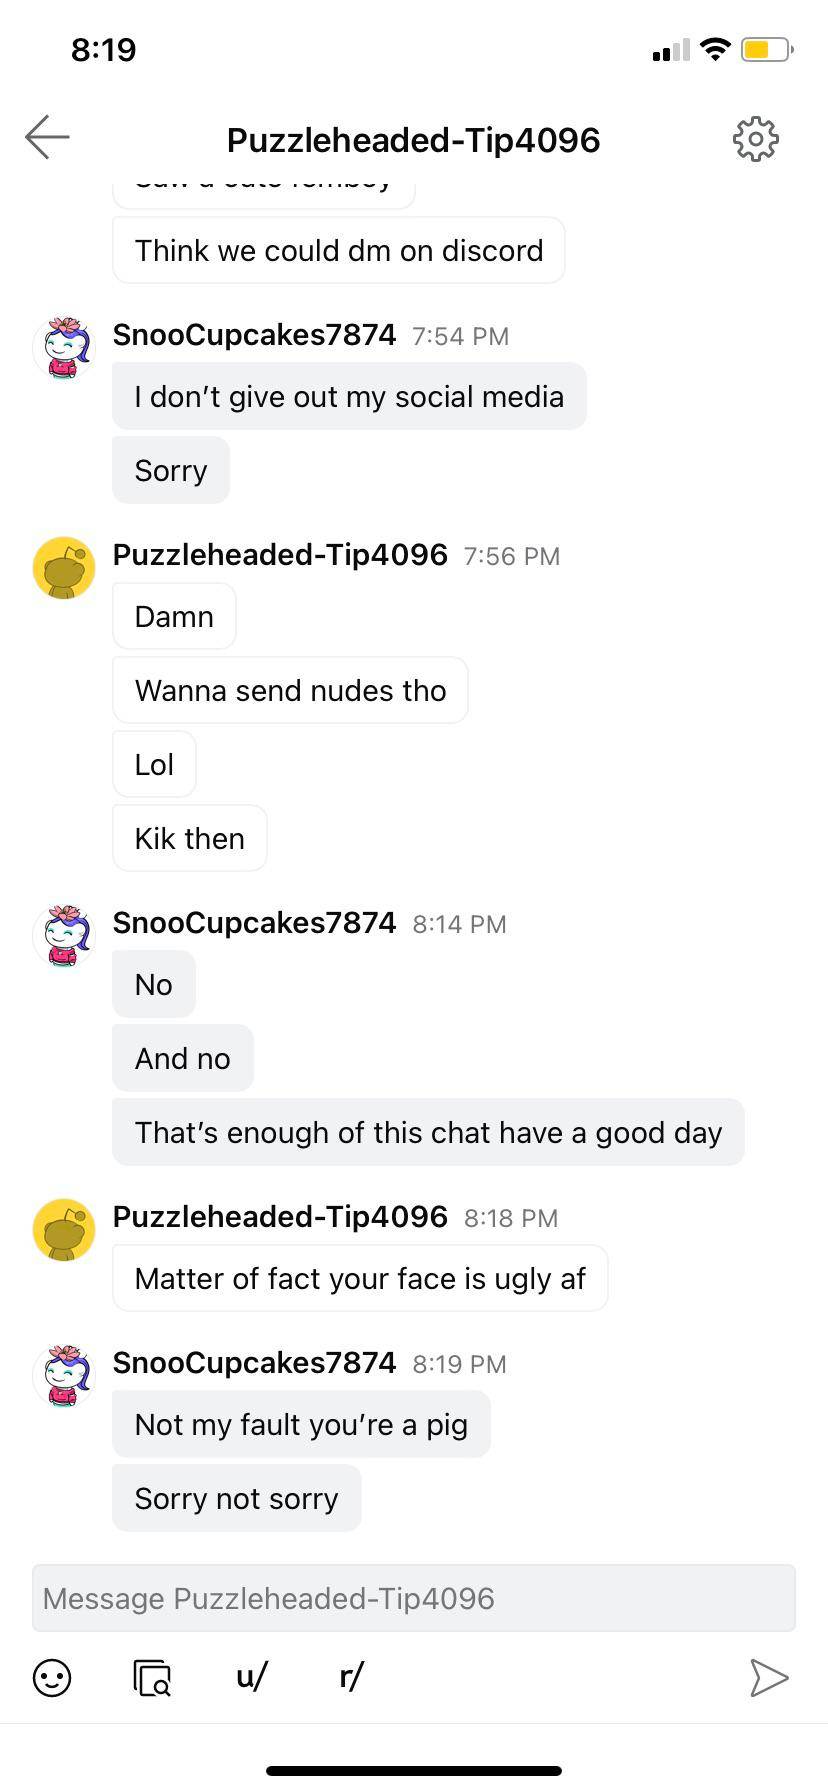Tap the clock showing 8:19
Image resolution: width=828 pixels, height=1792 pixels.
(103, 48)
